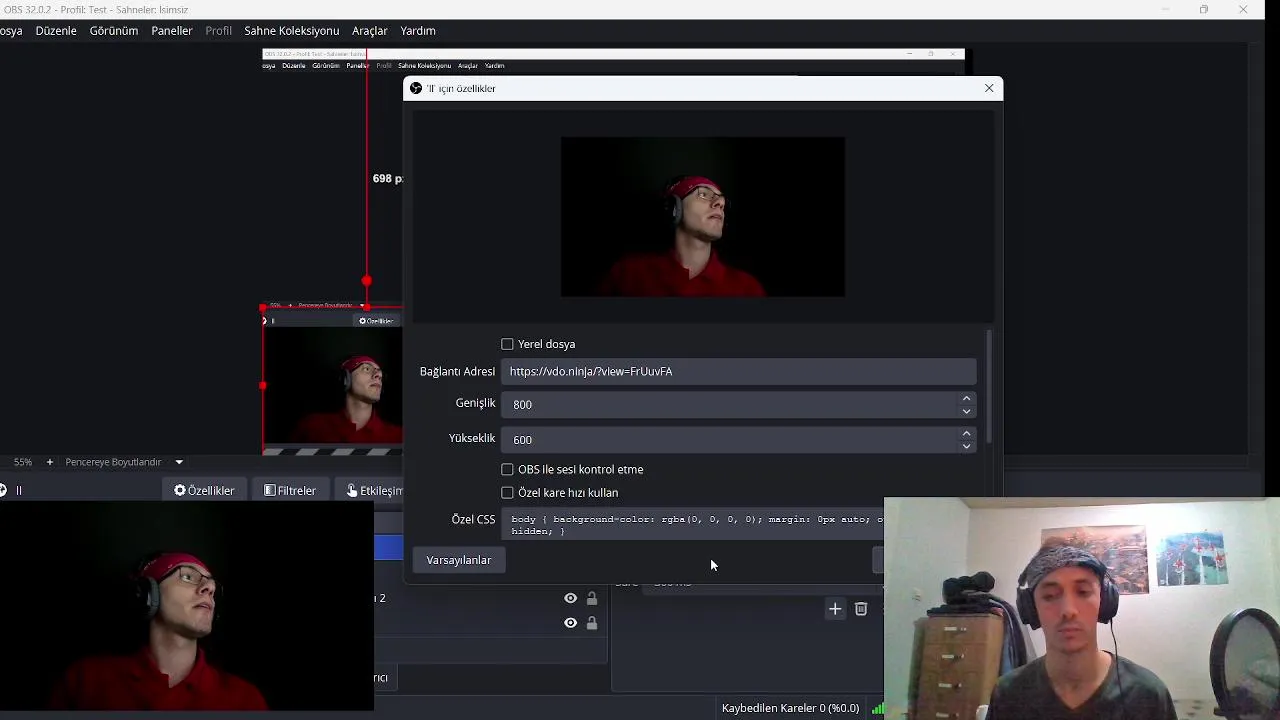Click the Etkileşim toolbar button
This screenshot has width=1280, height=720.
374,490
